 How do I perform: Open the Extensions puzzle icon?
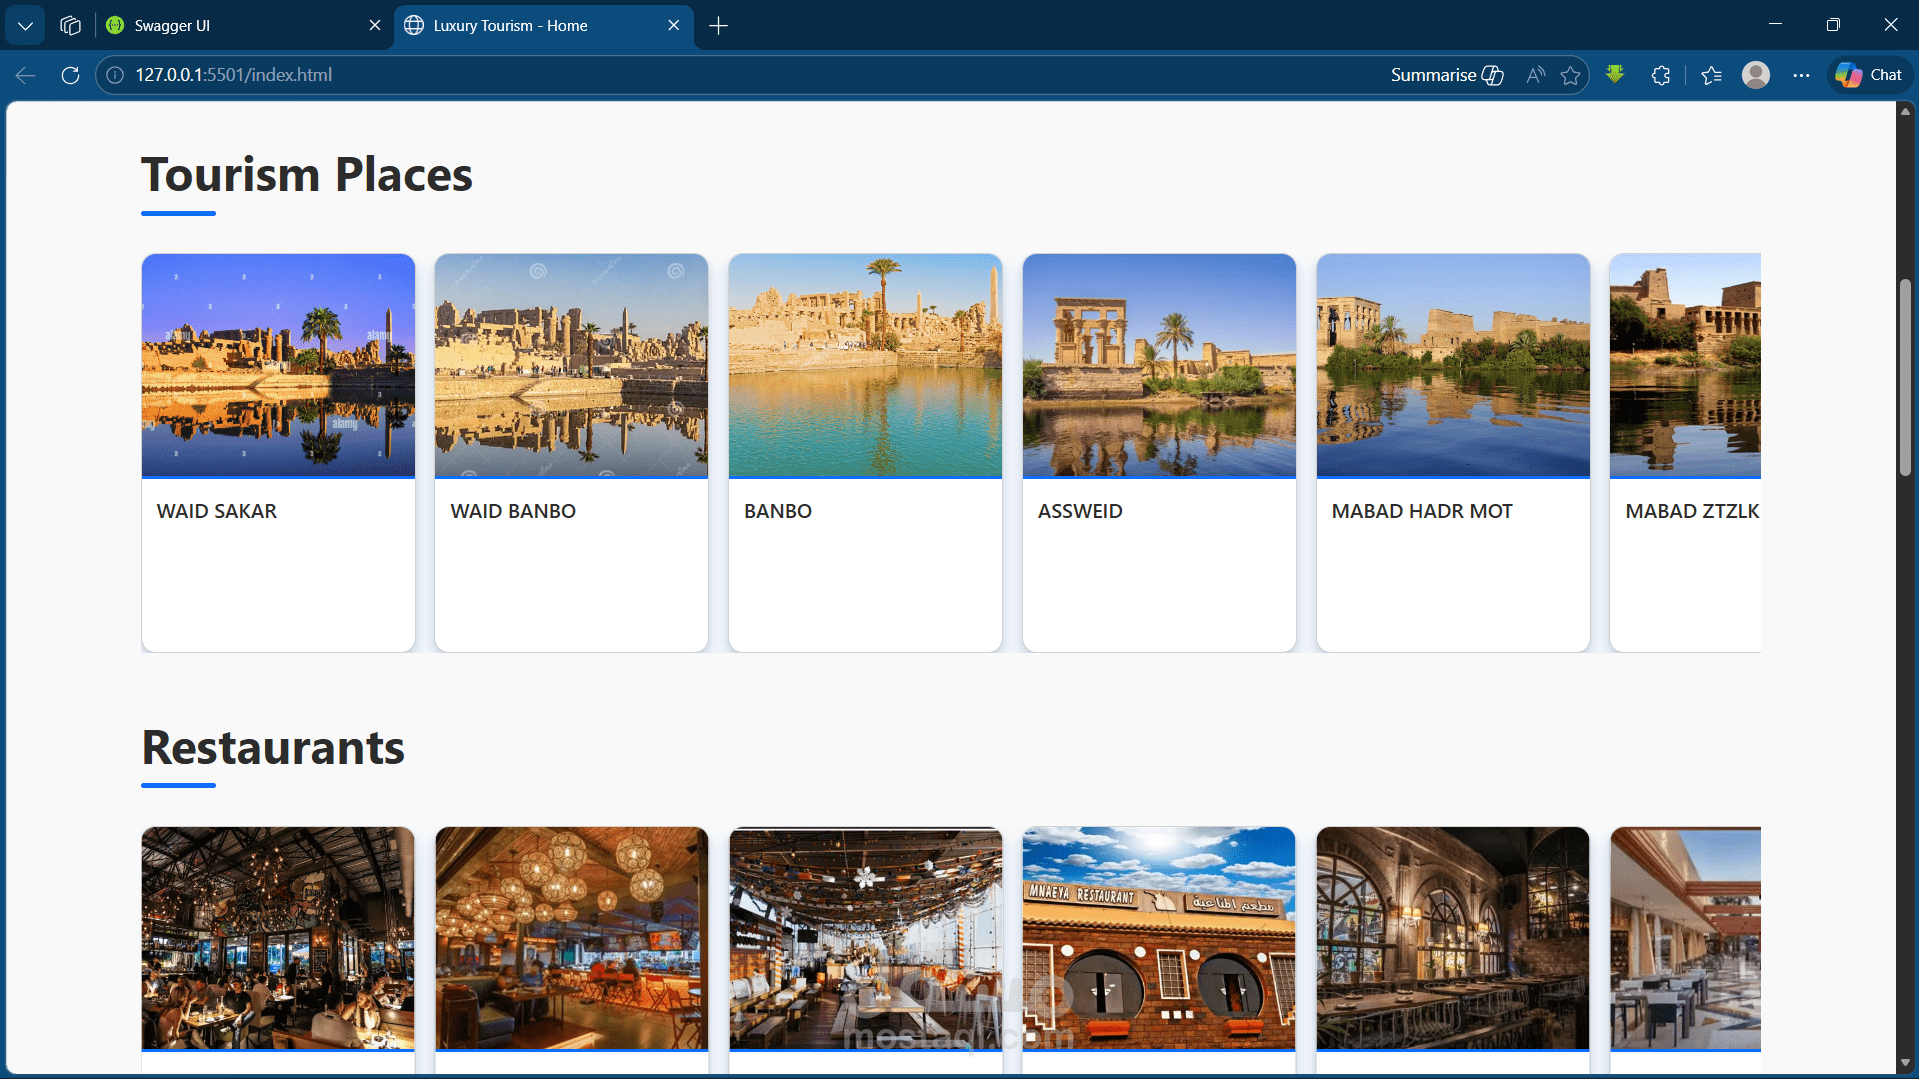[x=1661, y=75]
